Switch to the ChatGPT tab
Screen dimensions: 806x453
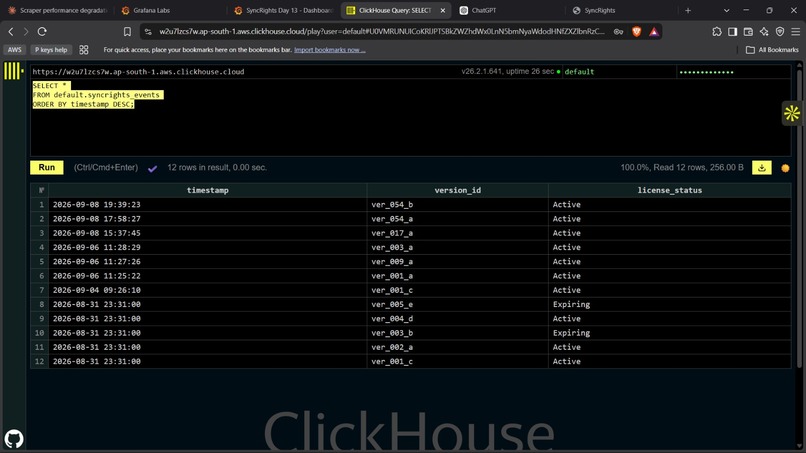[x=509, y=10]
